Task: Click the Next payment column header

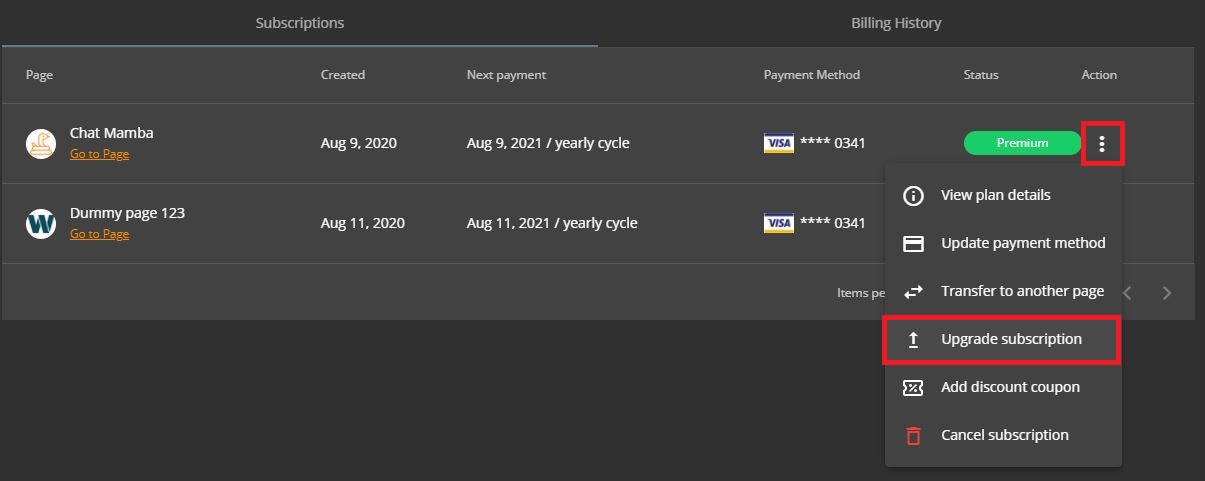Action: click(x=506, y=75)
